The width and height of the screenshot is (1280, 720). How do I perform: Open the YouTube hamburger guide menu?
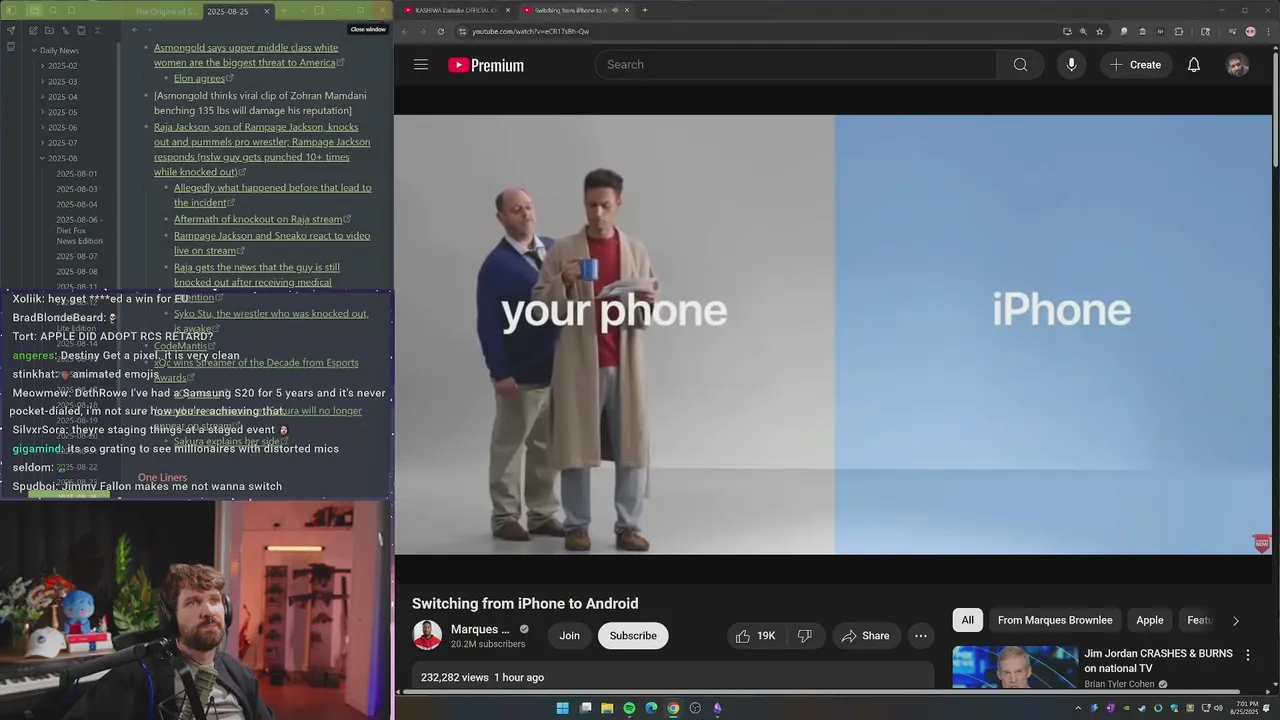coord(421,65)
